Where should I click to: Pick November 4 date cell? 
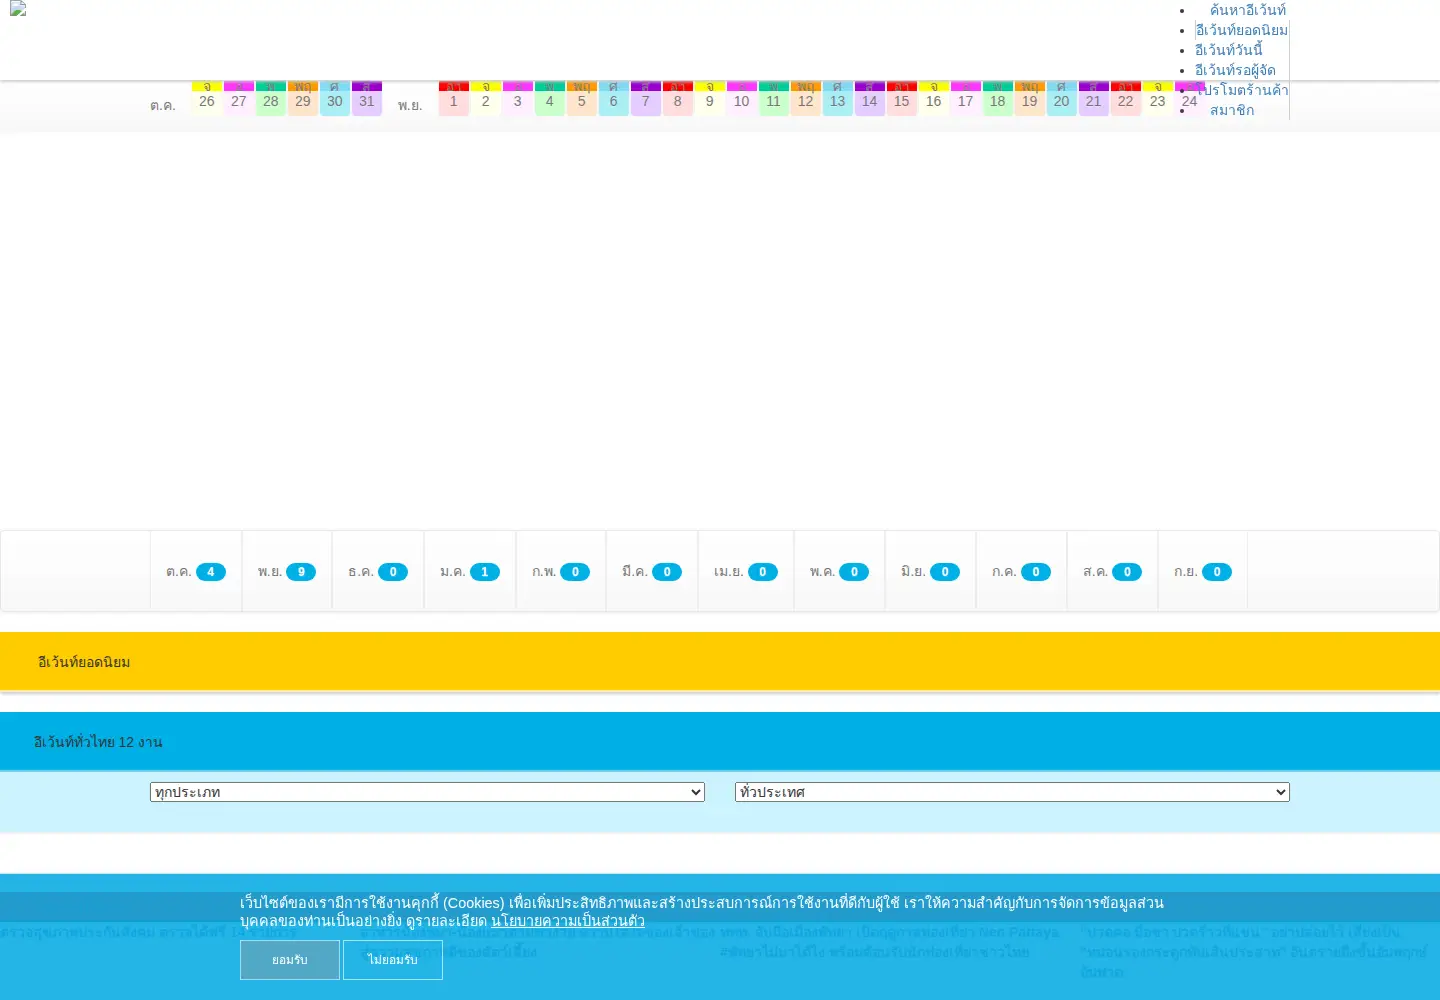click(x=550, y=99)
